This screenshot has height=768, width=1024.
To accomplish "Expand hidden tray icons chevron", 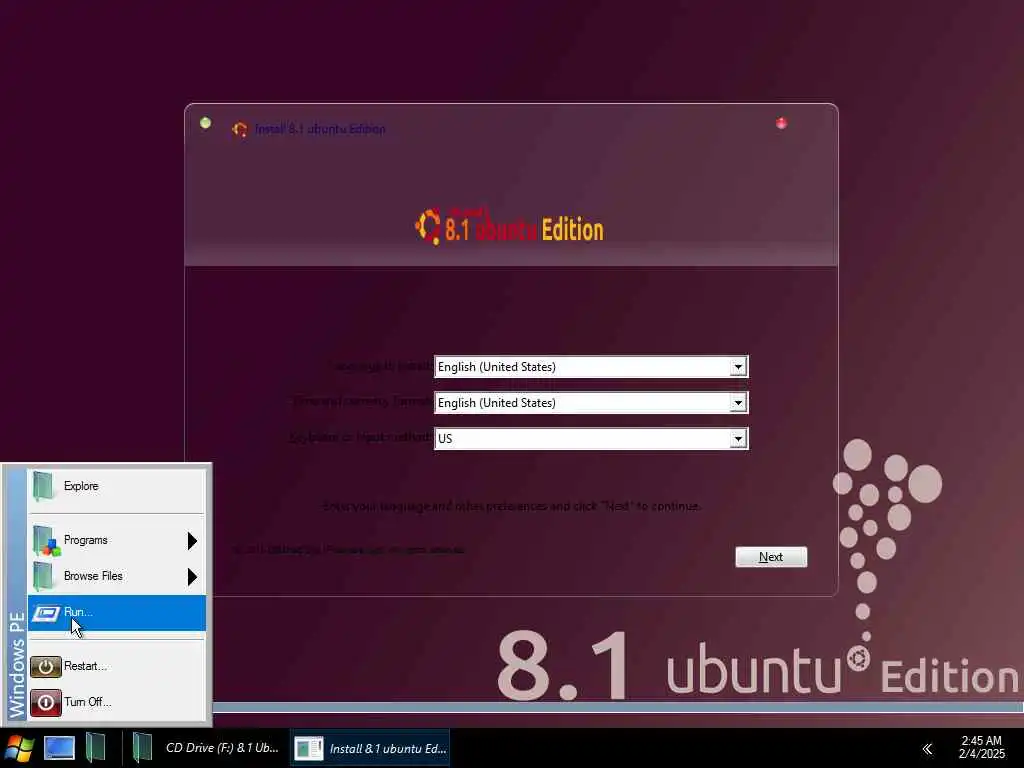I will 927,748.
